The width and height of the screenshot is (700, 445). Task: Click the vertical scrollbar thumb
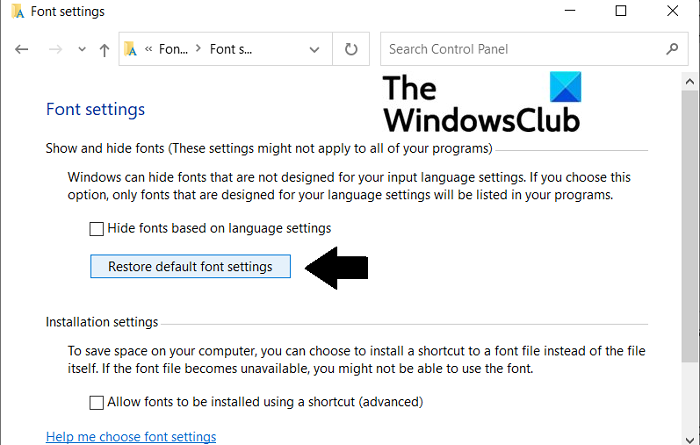pos(690,226)
